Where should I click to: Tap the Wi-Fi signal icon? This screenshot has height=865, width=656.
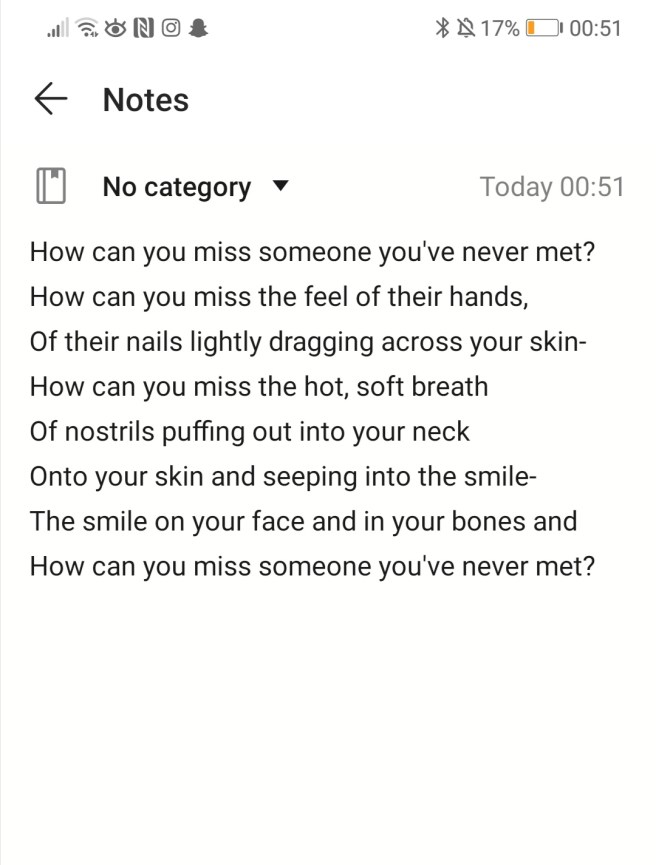(x=88, y=29)
